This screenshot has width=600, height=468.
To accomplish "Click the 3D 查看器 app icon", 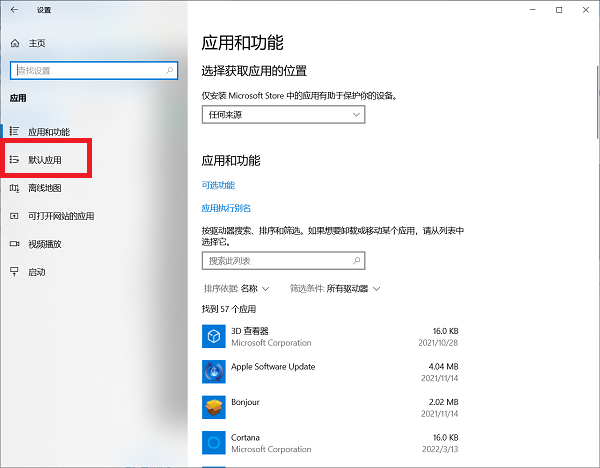I will (214, 336).
